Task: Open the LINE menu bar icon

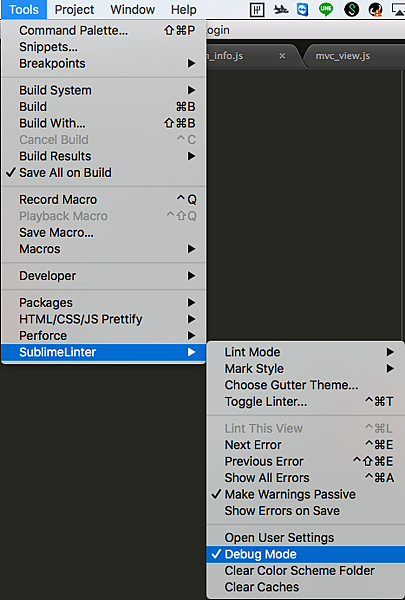Action: point(326,9)
